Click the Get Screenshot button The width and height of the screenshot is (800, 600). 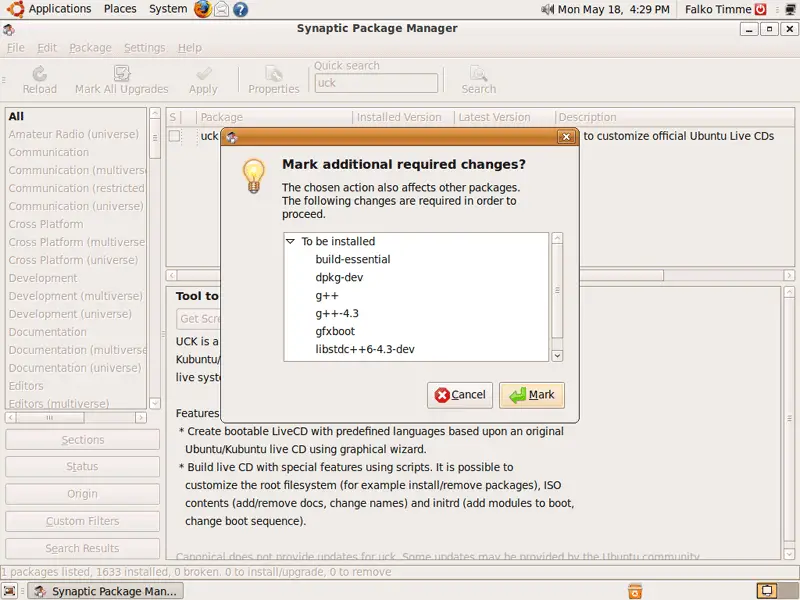[198, 319]
